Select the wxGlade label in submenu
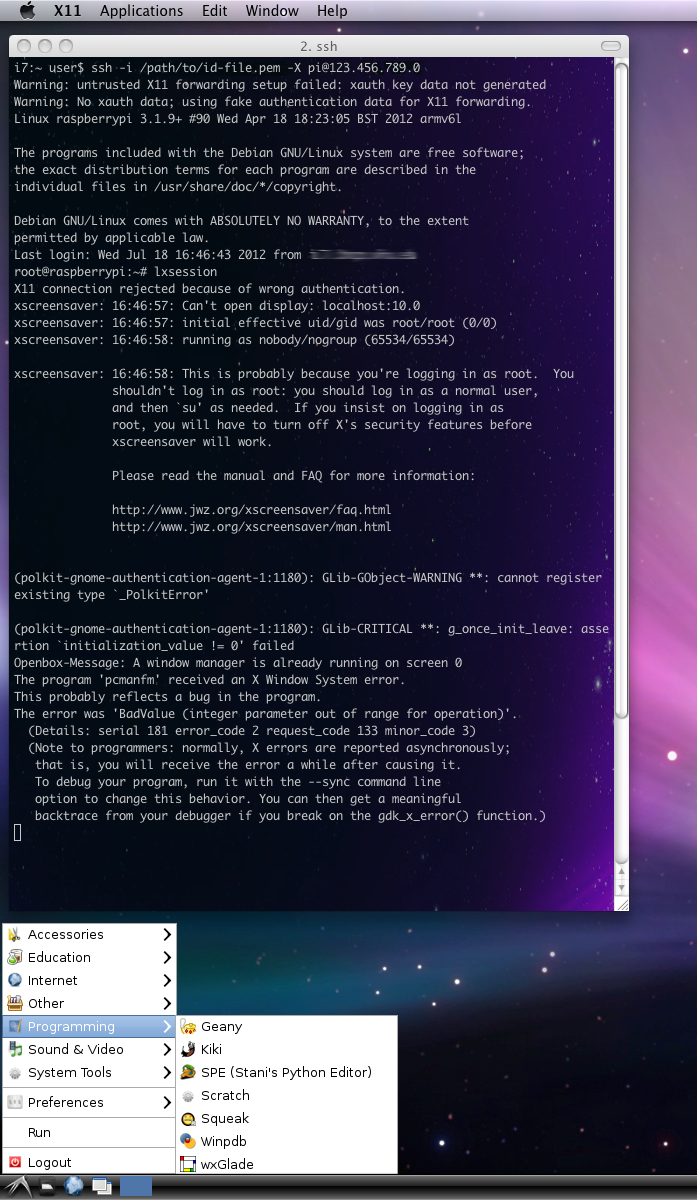 (x=227, y=1164)
